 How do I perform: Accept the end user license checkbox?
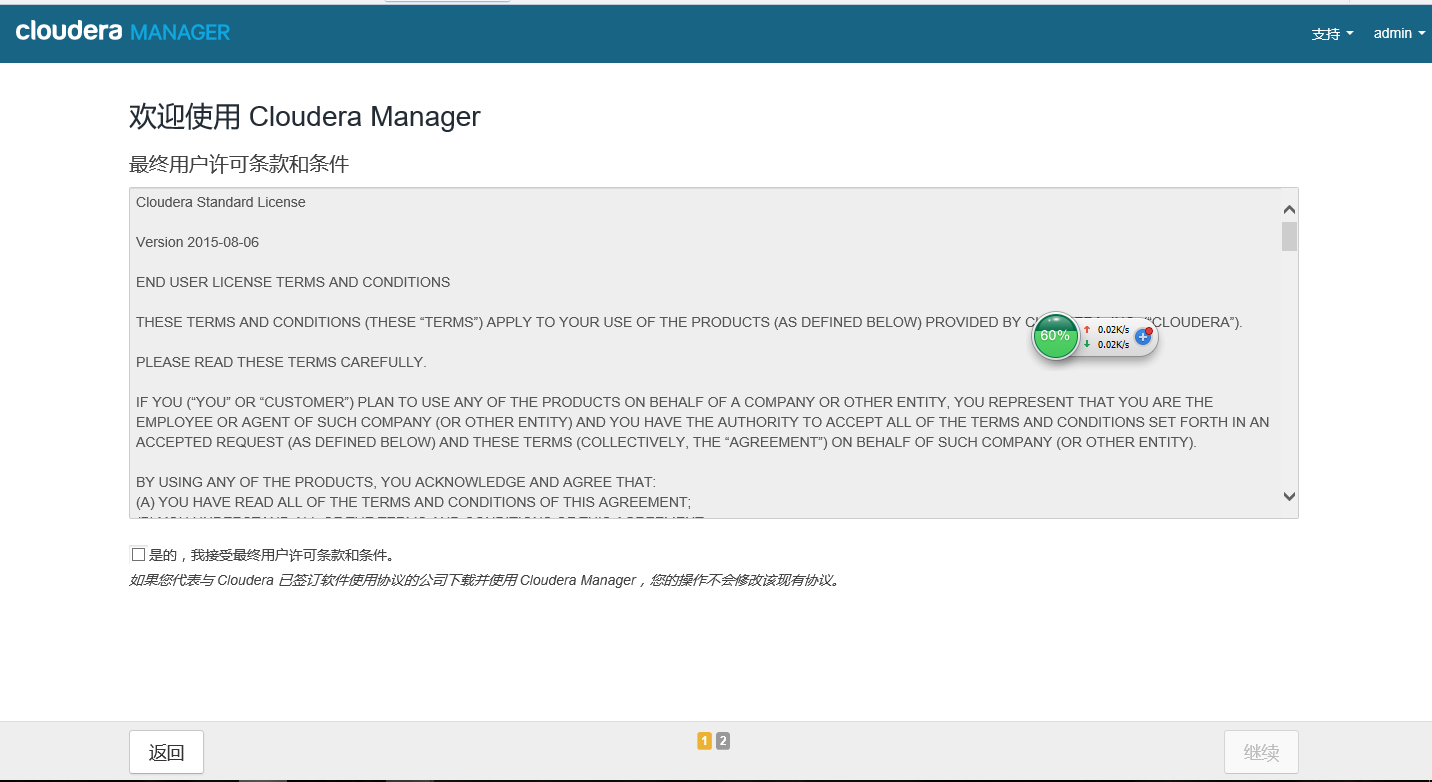click(138, 554)
